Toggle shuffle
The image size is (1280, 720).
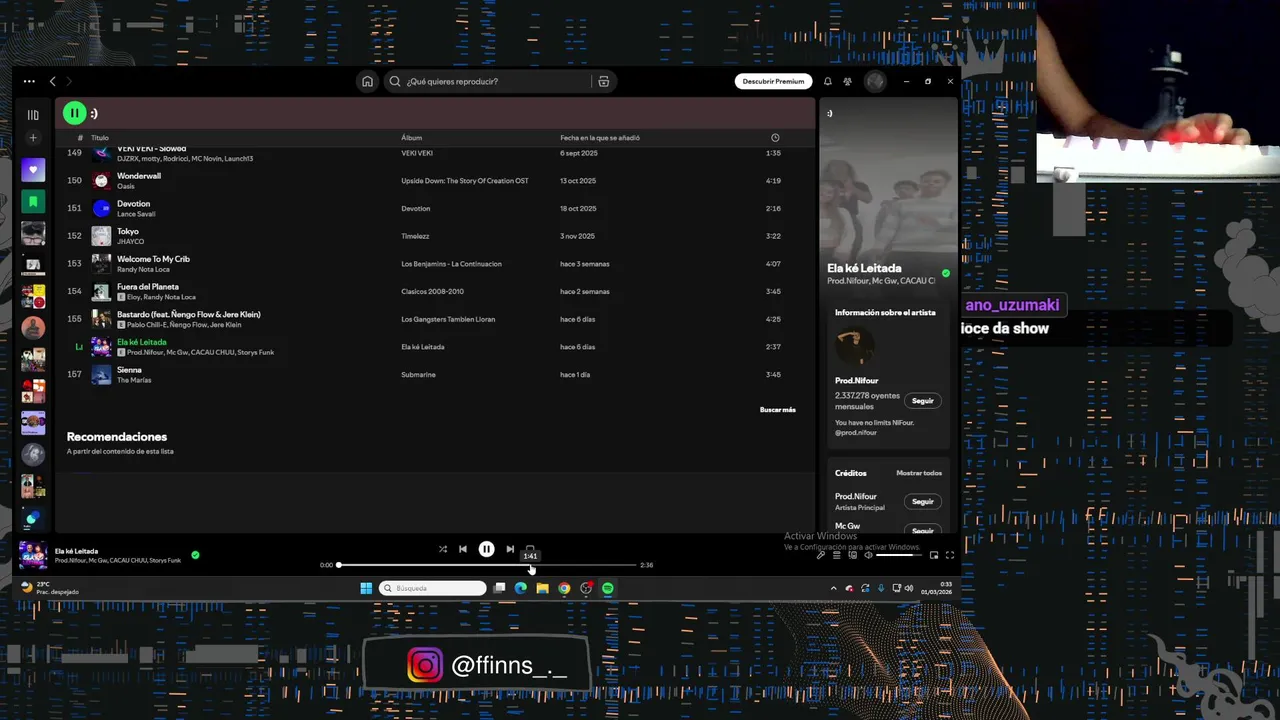pyautogui.click(x=443, y=549)
